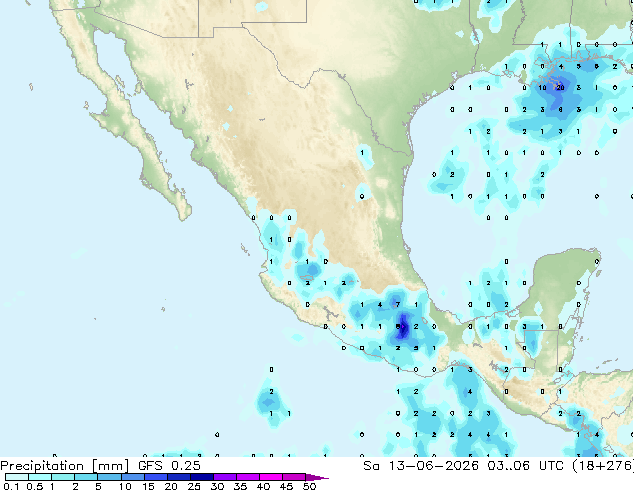This screenshot has height=490, width=634.
Task: Click the 'Sa 13-06-2026' date text
Action: coord(421,466)
